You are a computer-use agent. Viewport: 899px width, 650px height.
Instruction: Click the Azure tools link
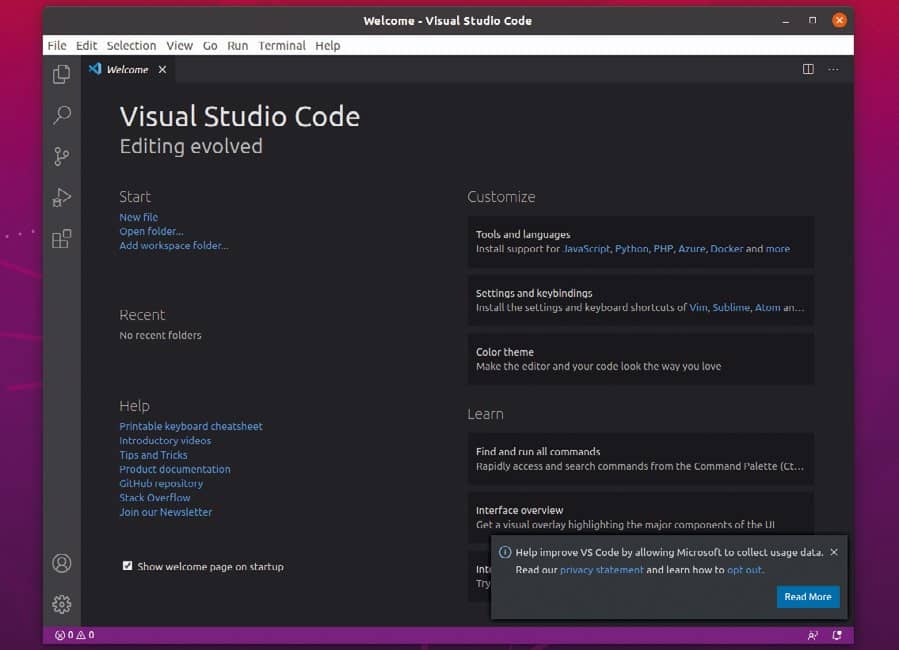691,249
